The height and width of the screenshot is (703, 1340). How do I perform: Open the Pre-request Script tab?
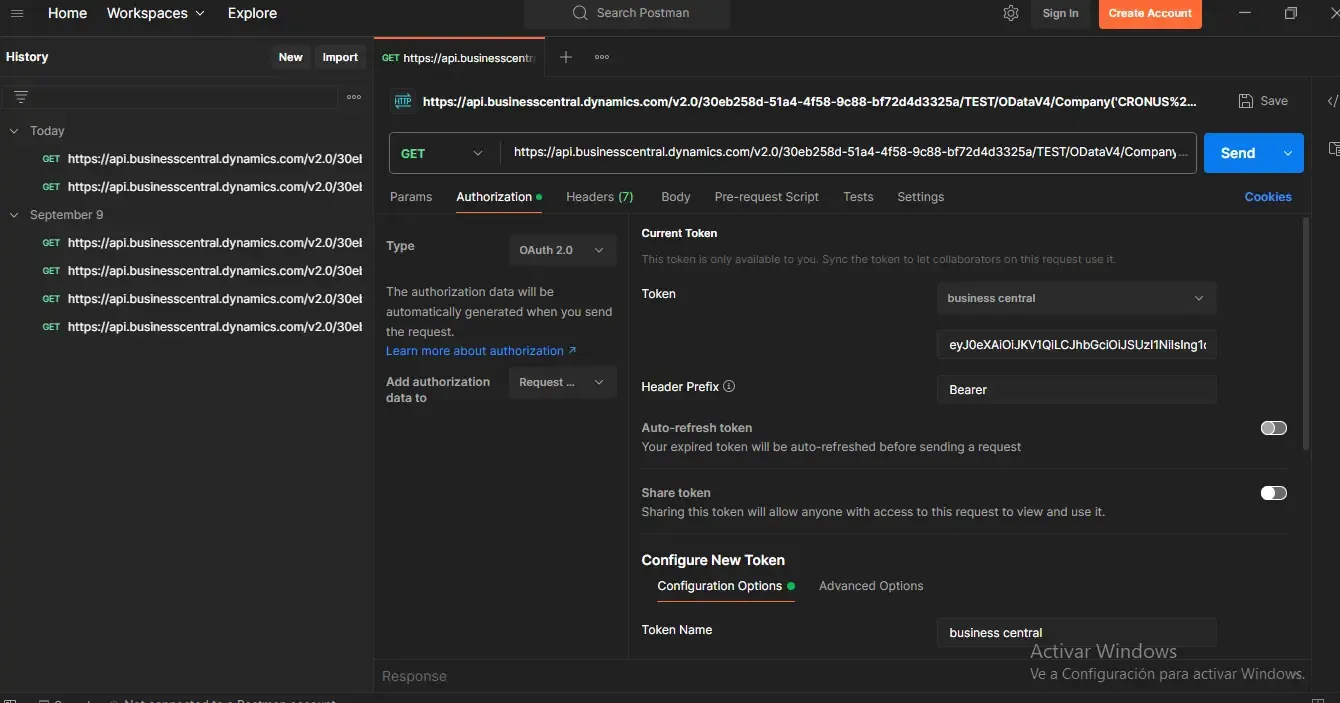coord(766,197)
